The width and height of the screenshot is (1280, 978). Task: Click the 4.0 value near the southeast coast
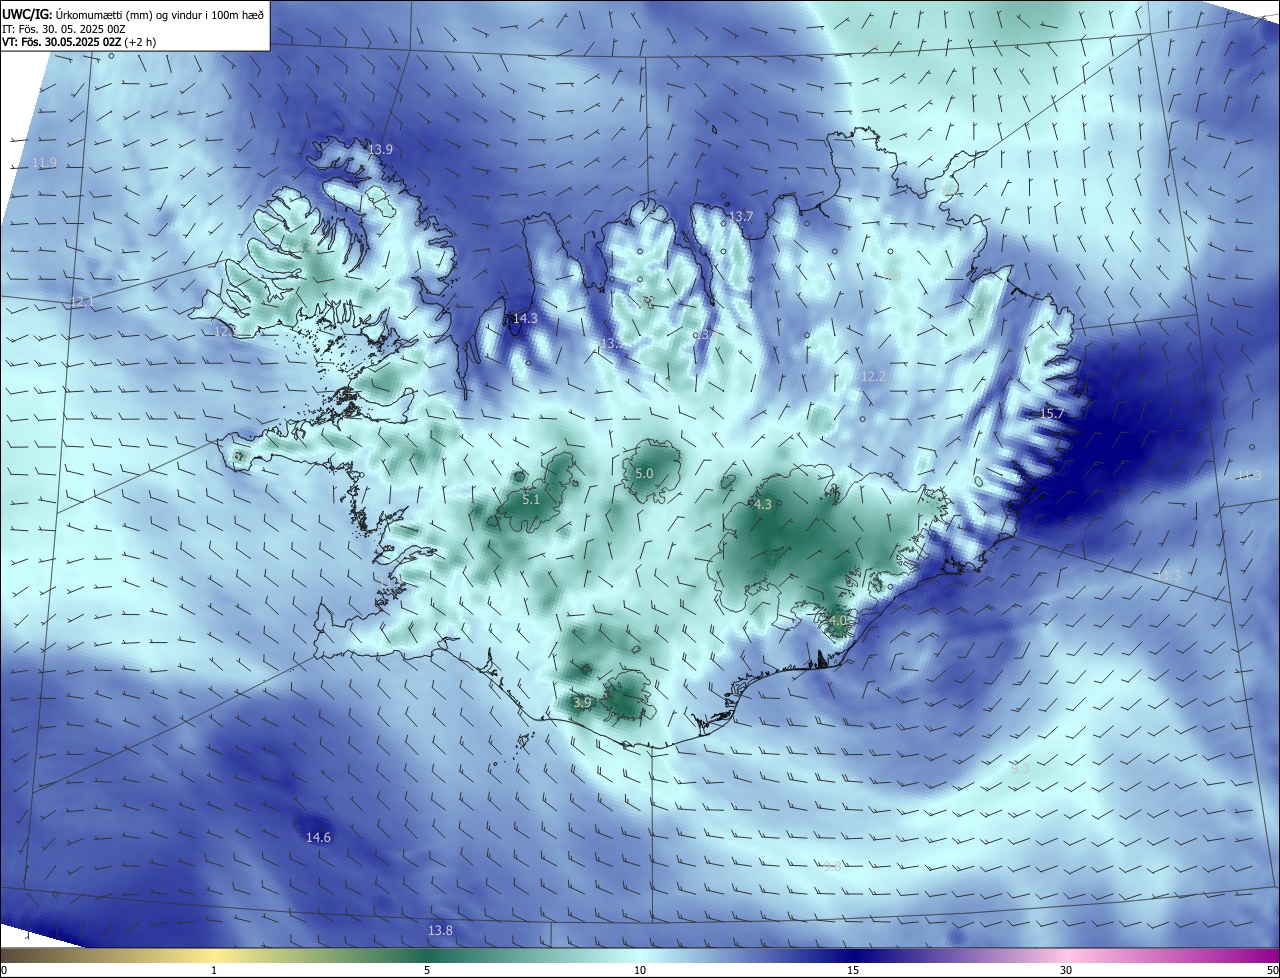point(838,620)
